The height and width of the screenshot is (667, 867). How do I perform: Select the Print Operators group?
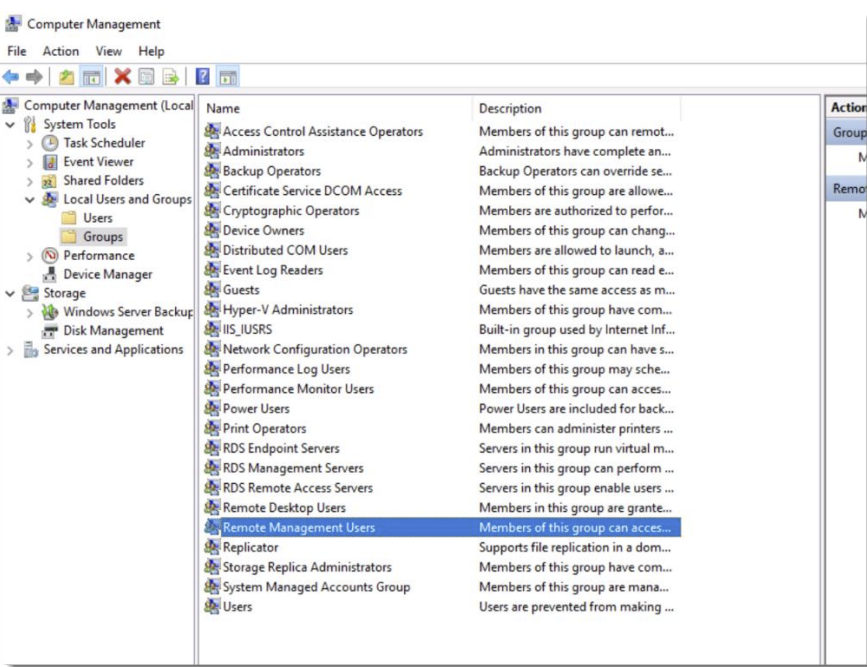click(264, 429)
